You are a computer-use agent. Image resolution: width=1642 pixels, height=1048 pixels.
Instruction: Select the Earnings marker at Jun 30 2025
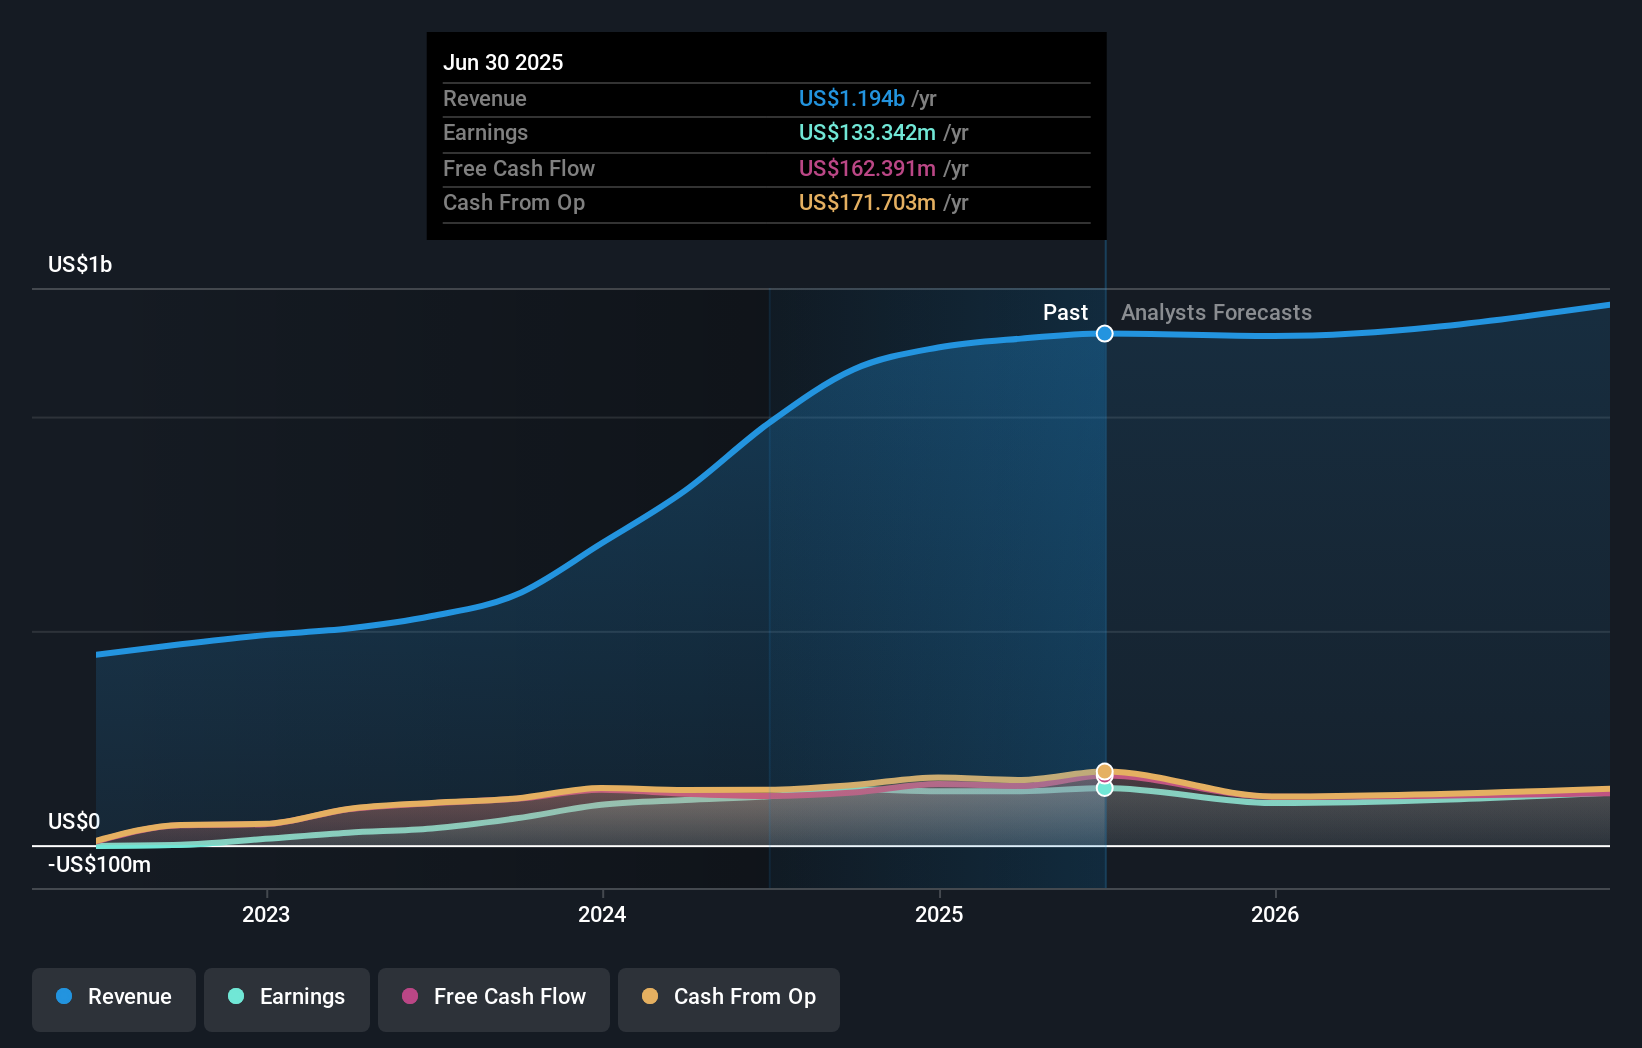tap(1104, 789)
